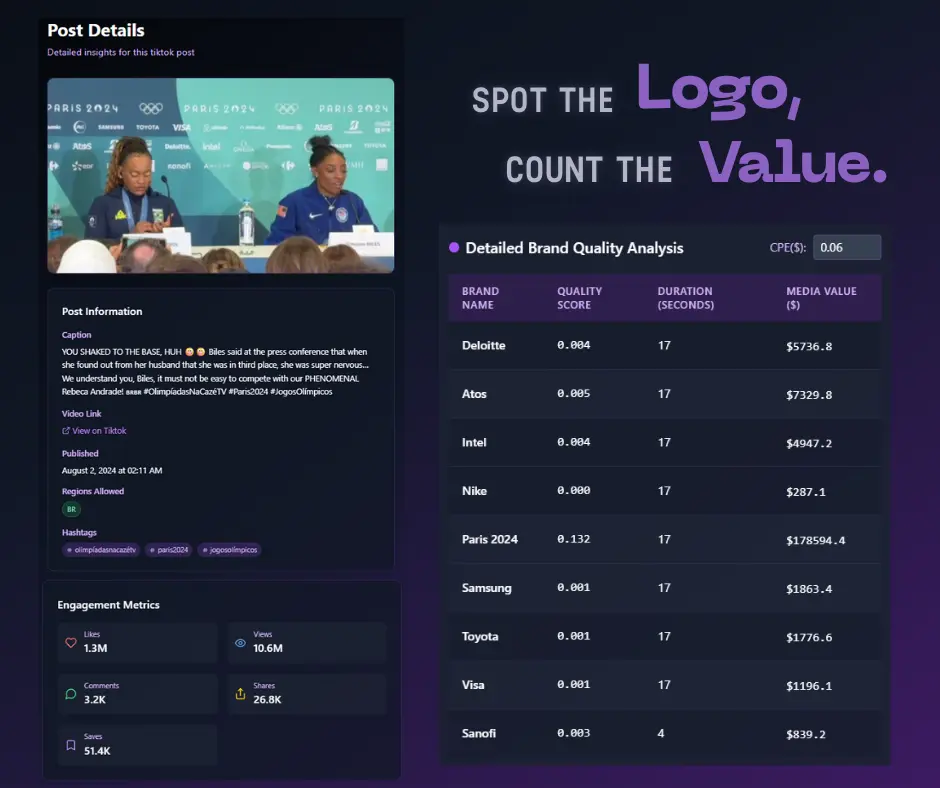Select the Samsung brand name cell
940x788 pixels.
[x=486, y=588]
